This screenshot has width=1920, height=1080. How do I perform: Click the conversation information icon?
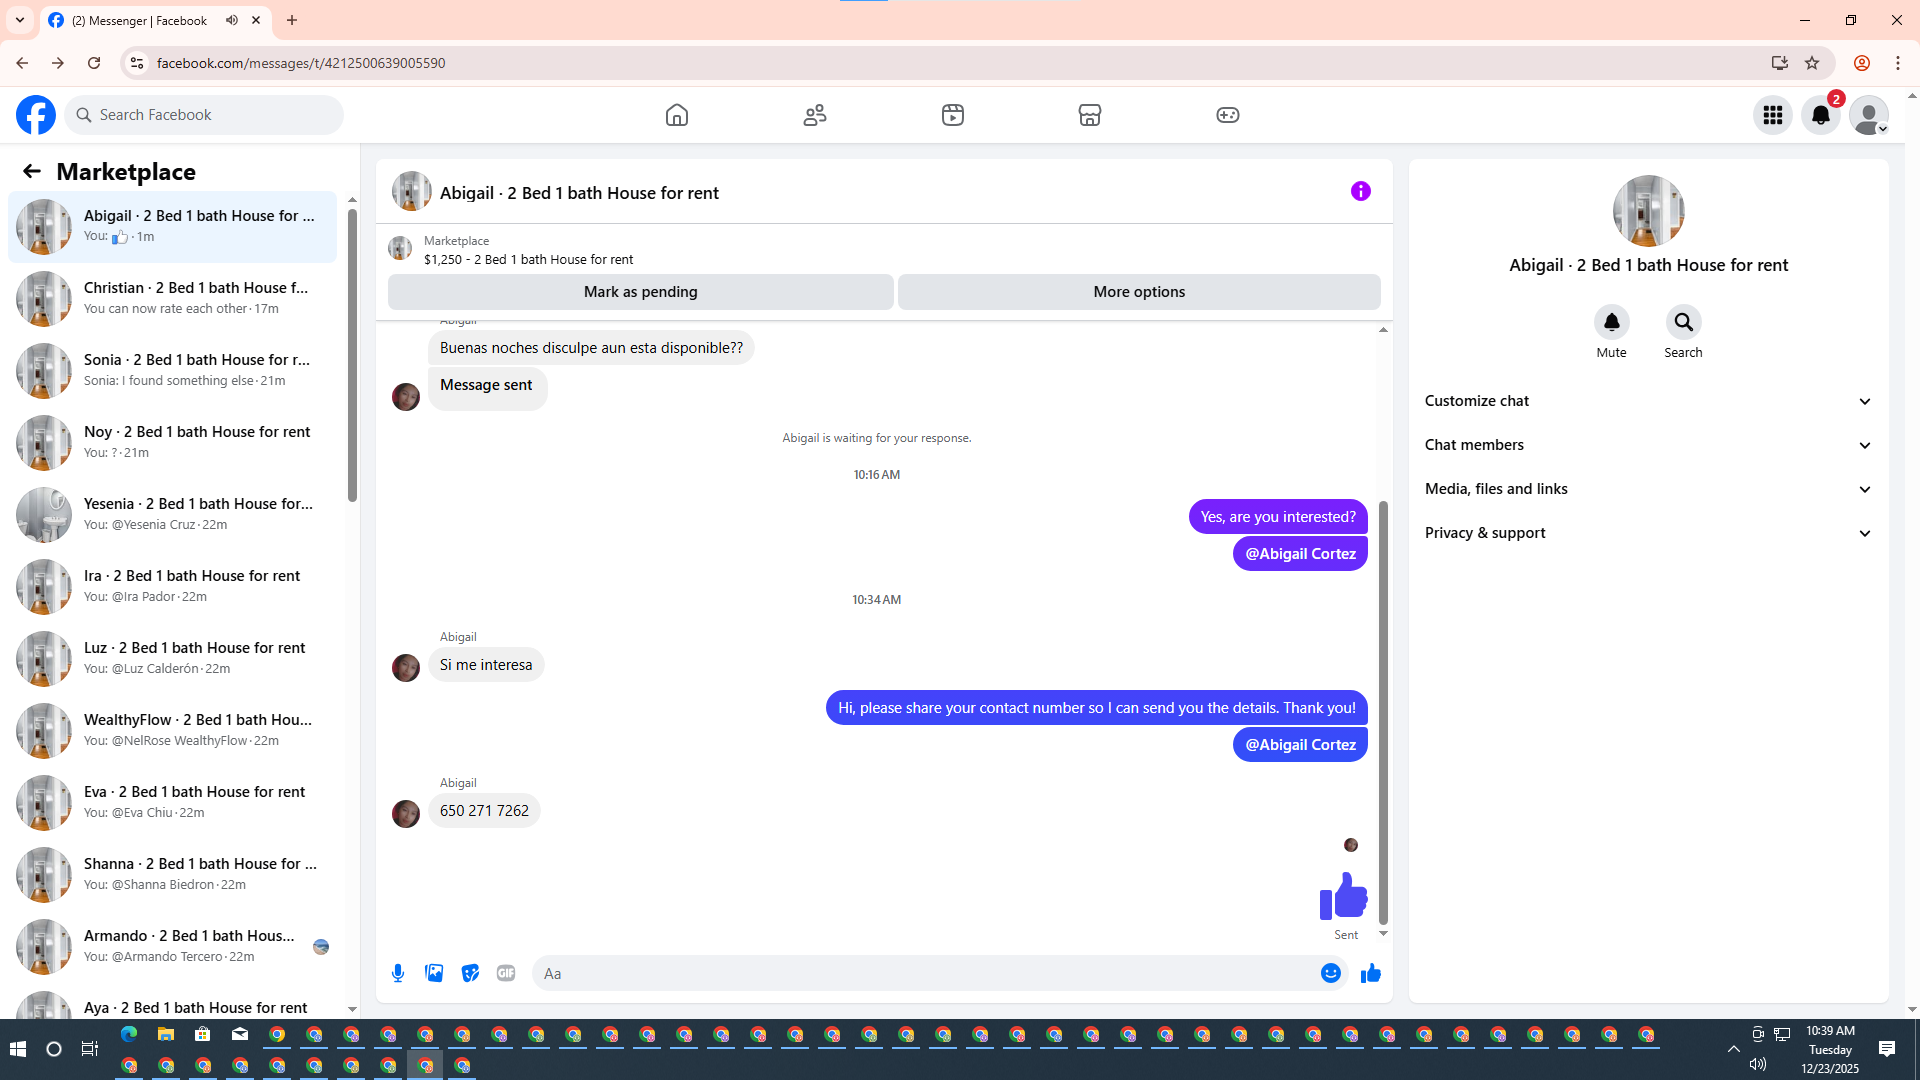[x=1360, y=191]
